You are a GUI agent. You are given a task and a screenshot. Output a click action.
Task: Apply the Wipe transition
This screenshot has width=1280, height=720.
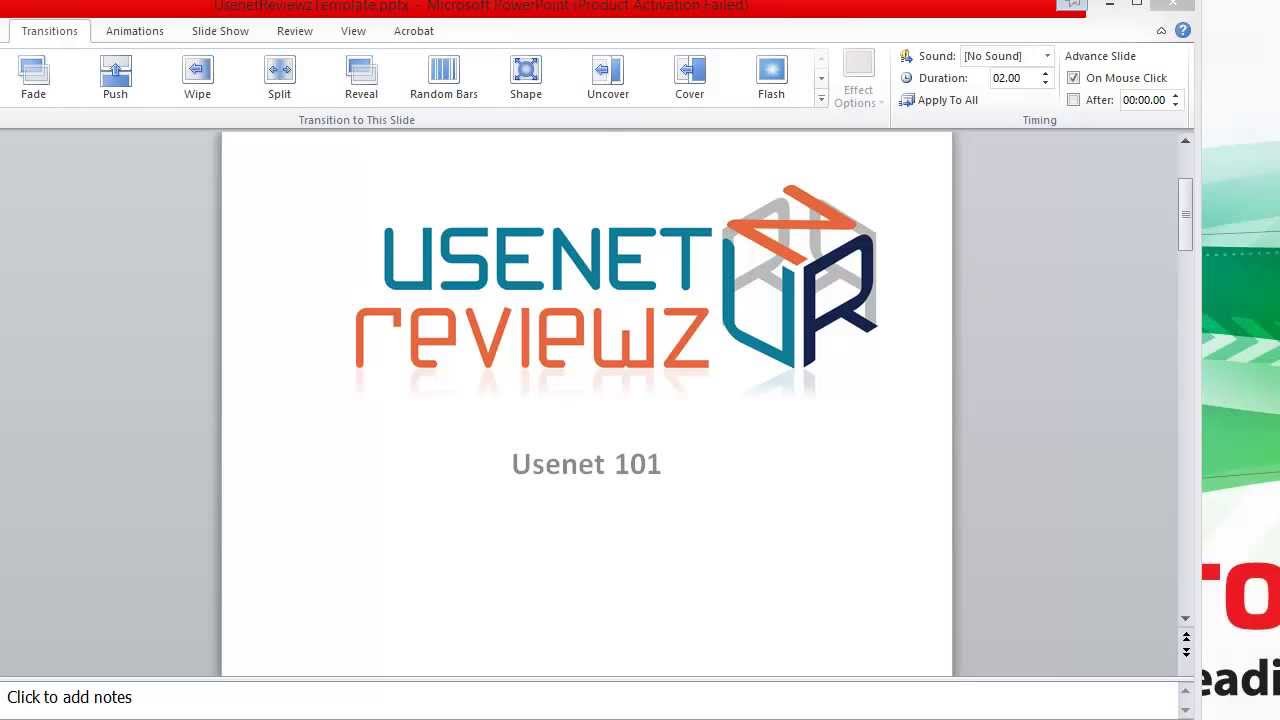[198, 78]
